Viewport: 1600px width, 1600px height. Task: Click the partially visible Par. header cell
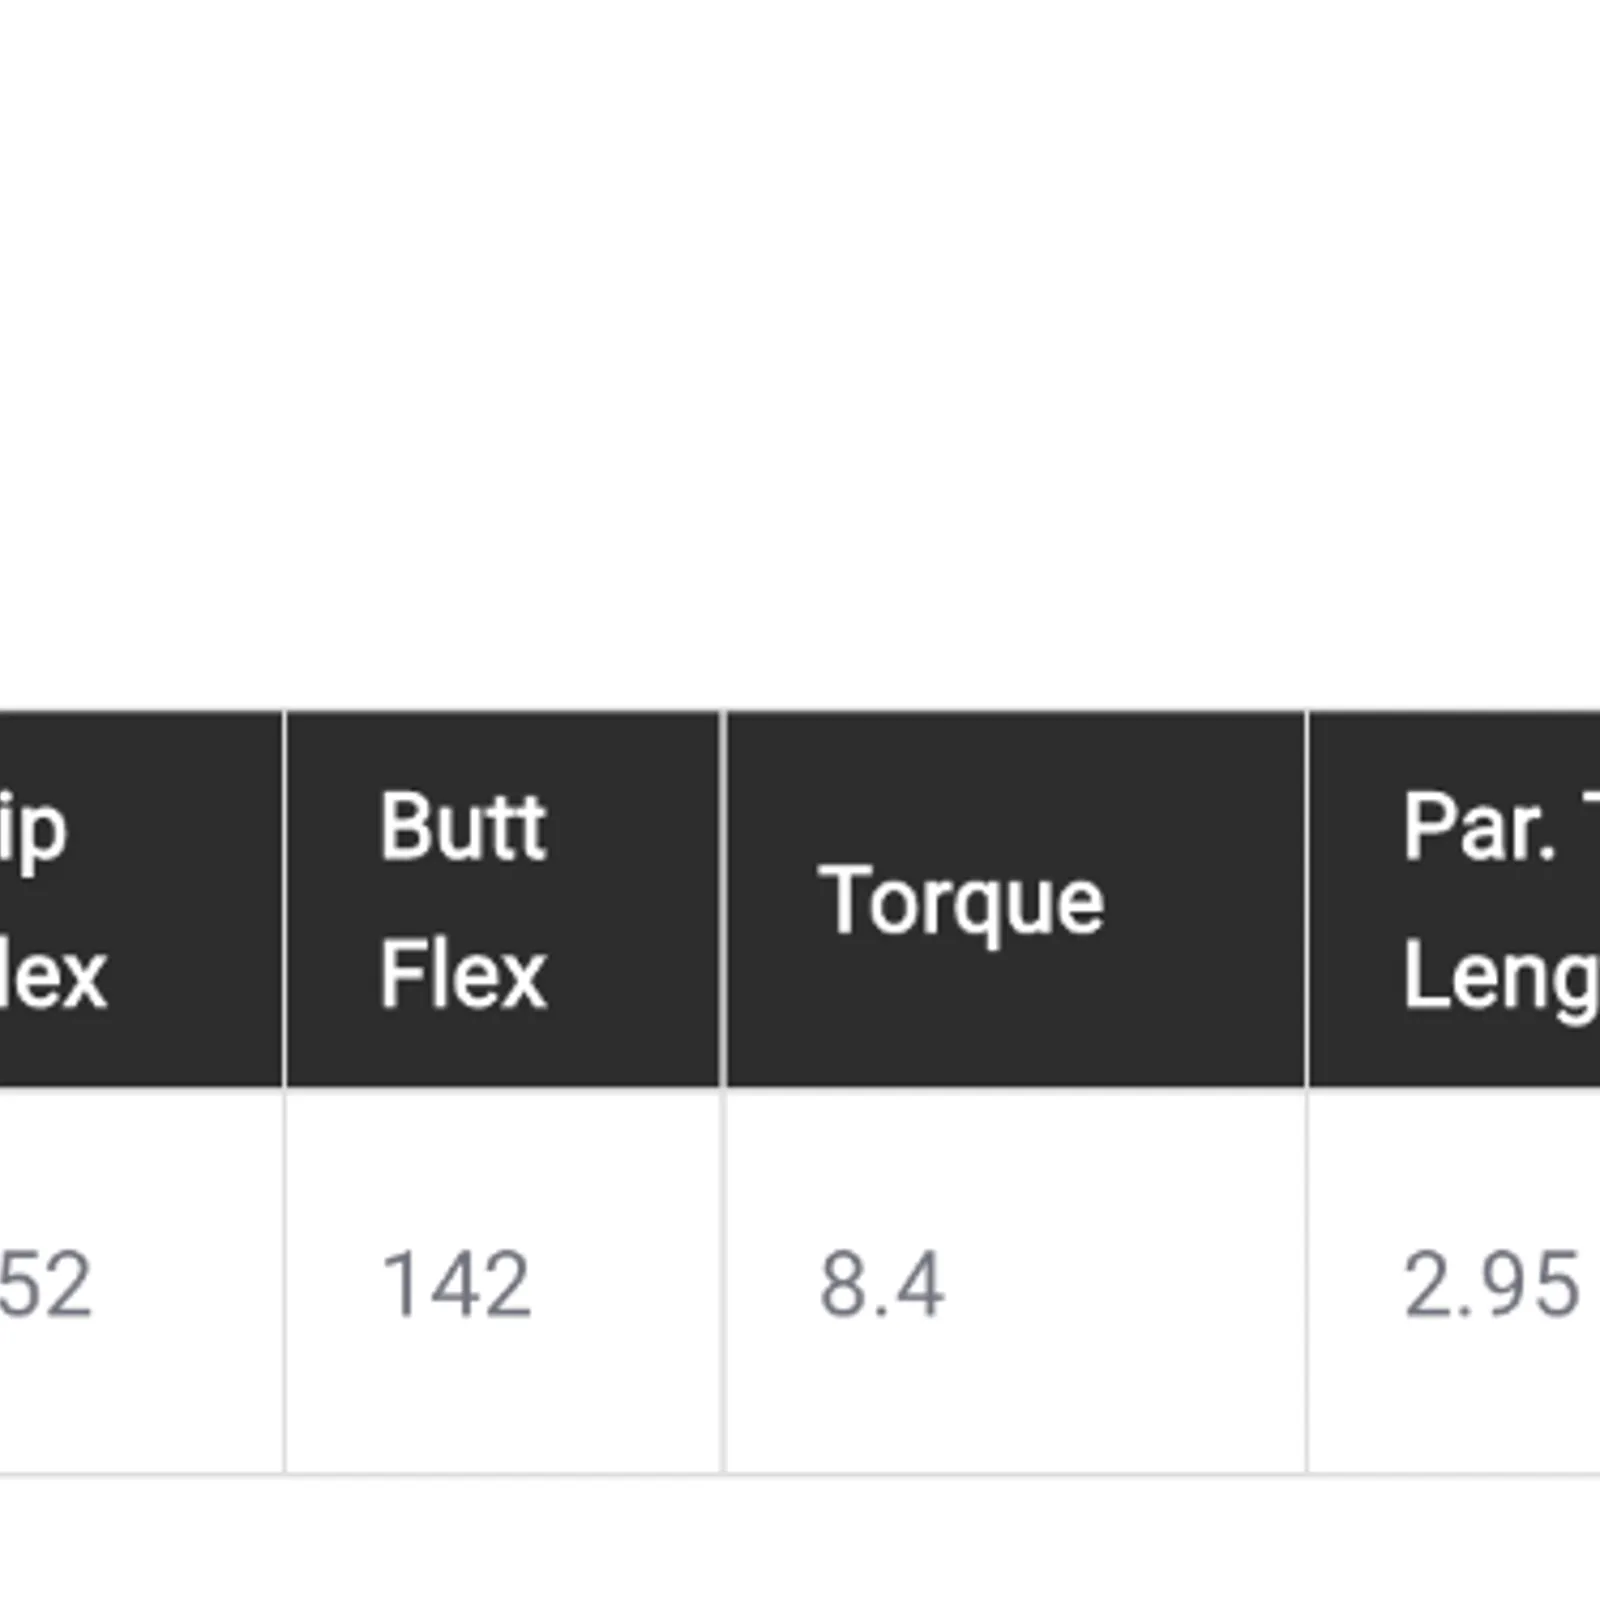(1455, 899)
